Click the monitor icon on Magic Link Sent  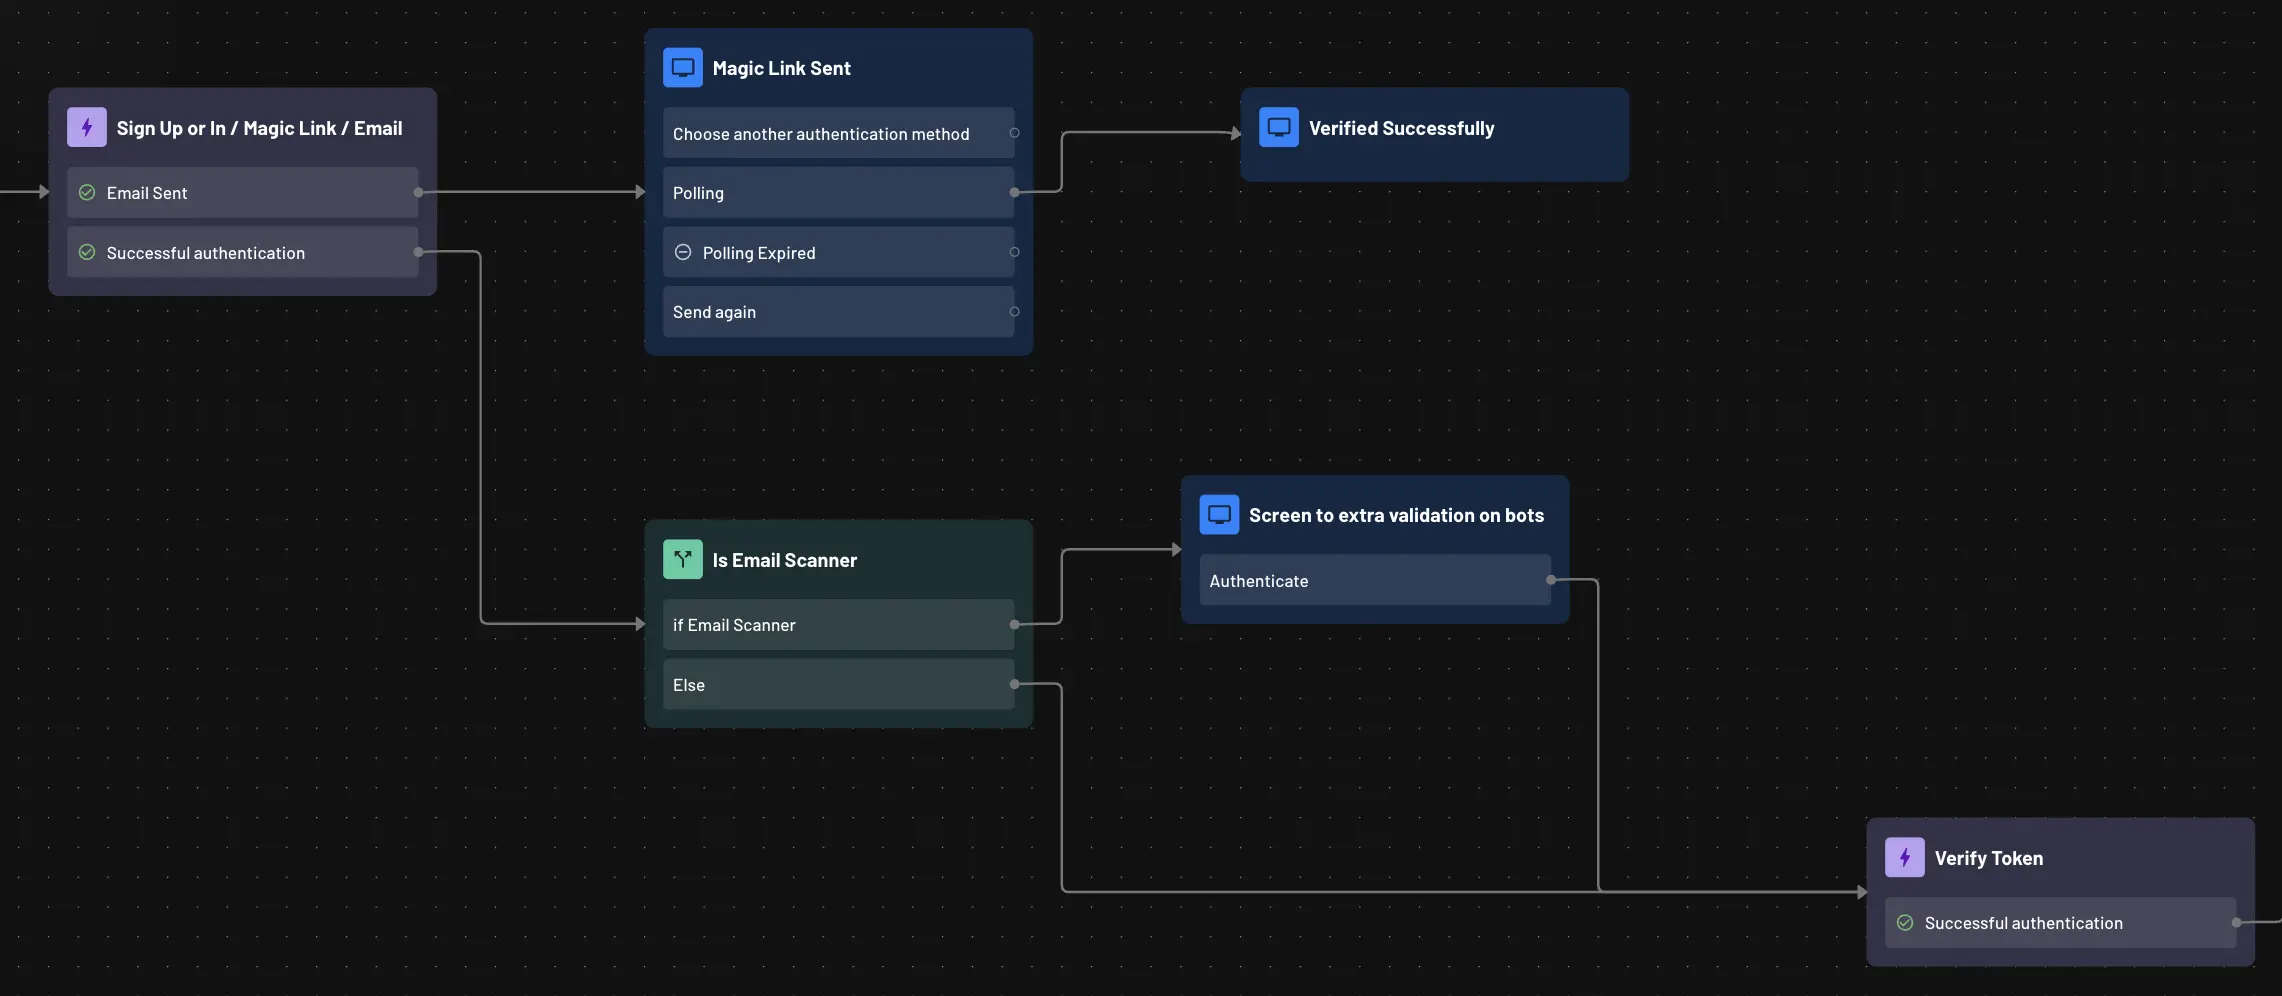(x=683, y=67)
